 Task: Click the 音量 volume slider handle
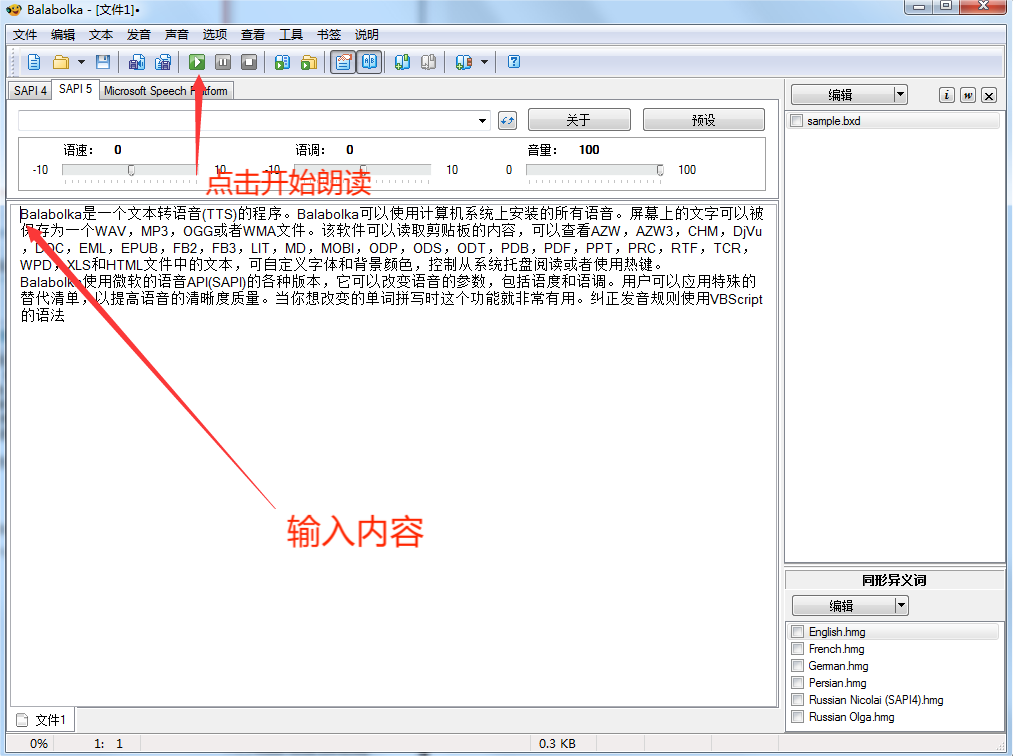pos(660,170)
